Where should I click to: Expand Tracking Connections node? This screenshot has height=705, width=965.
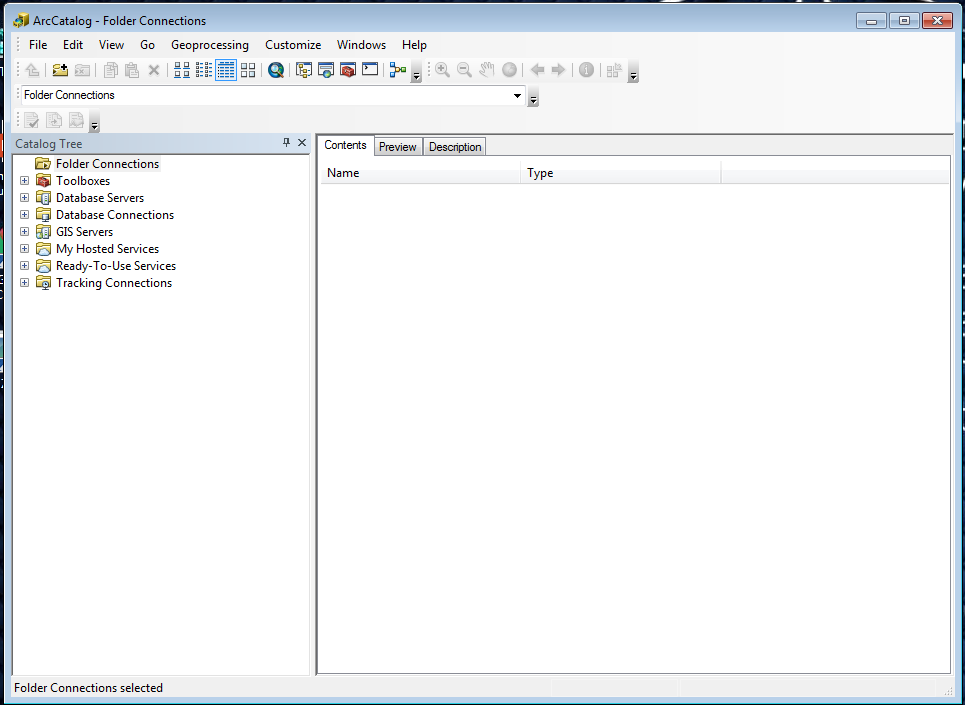(x=25, y=282)
